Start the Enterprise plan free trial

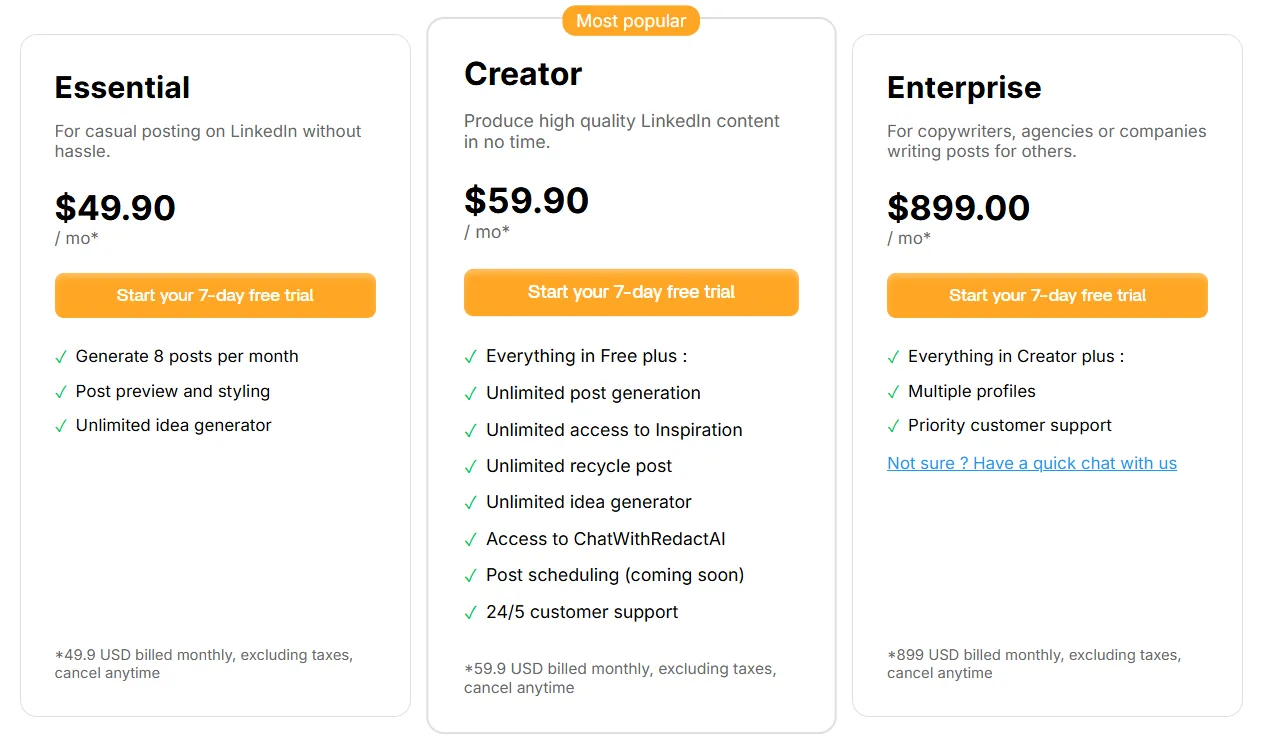(x=1047, y=296)
